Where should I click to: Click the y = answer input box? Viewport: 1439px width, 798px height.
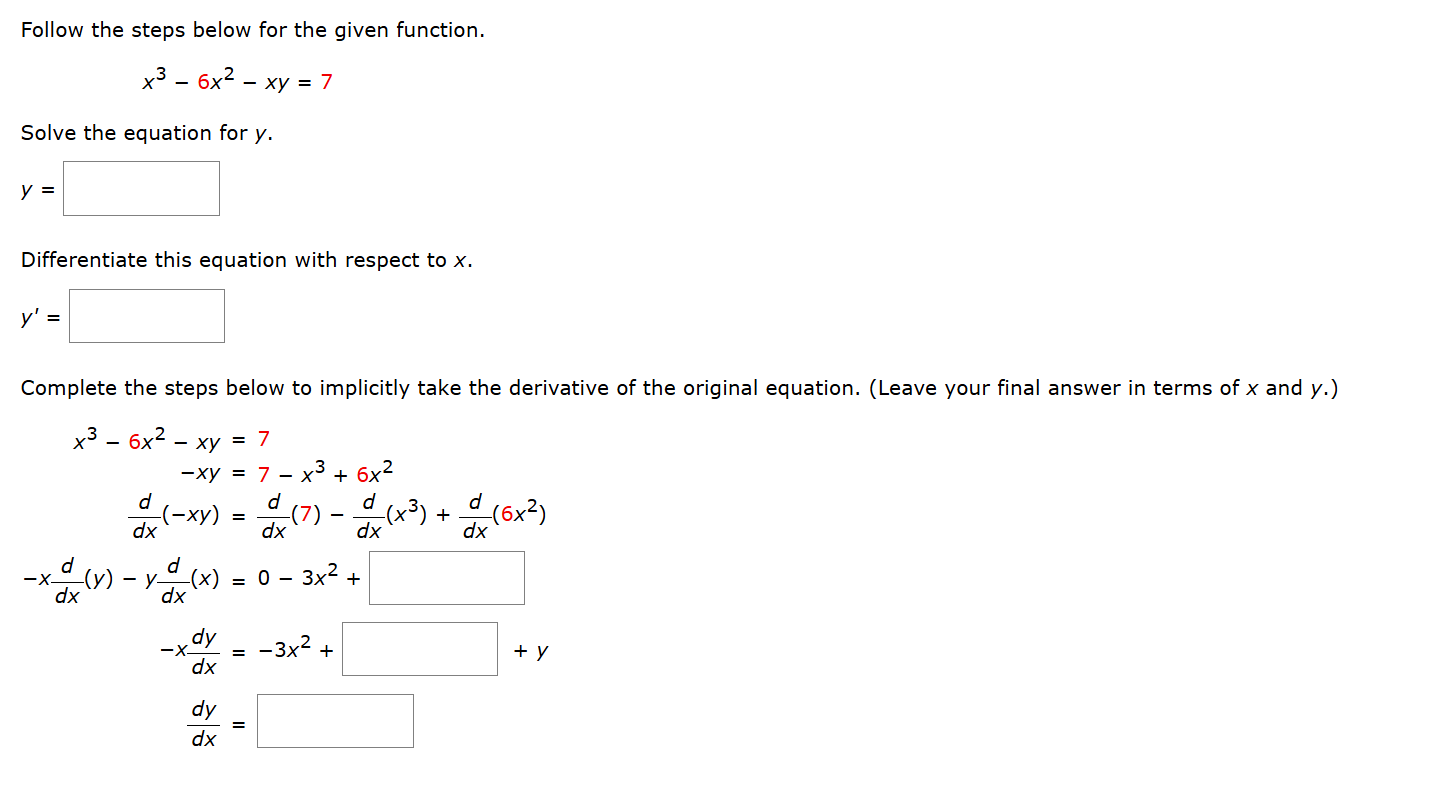[140, 188]
